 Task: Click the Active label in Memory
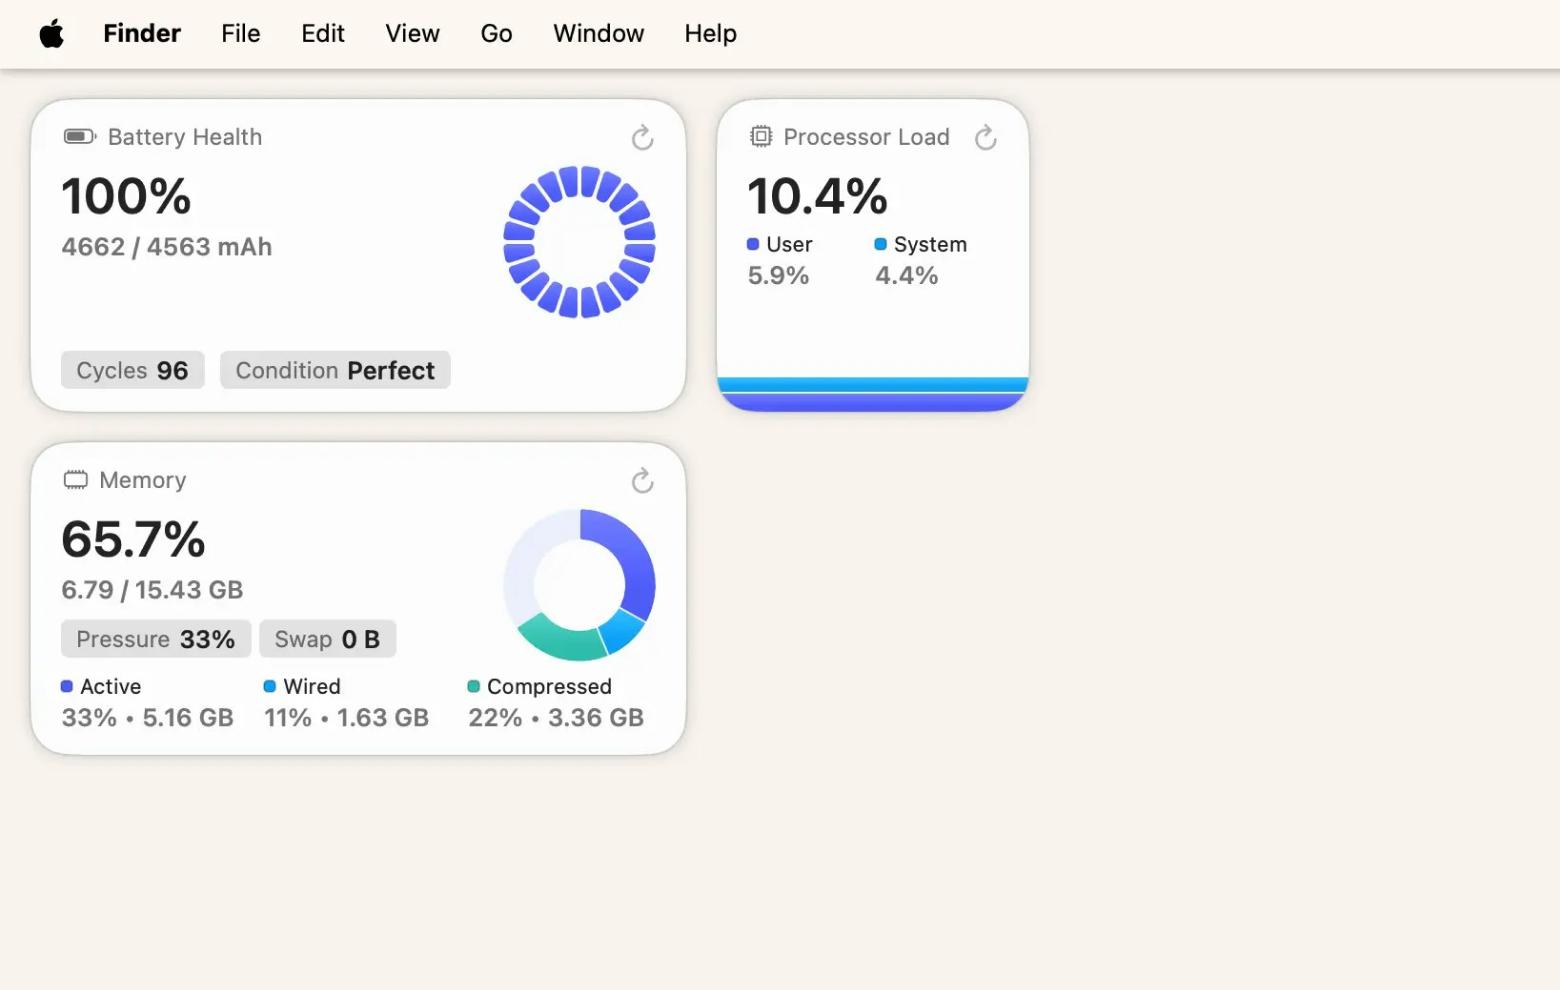111,686
